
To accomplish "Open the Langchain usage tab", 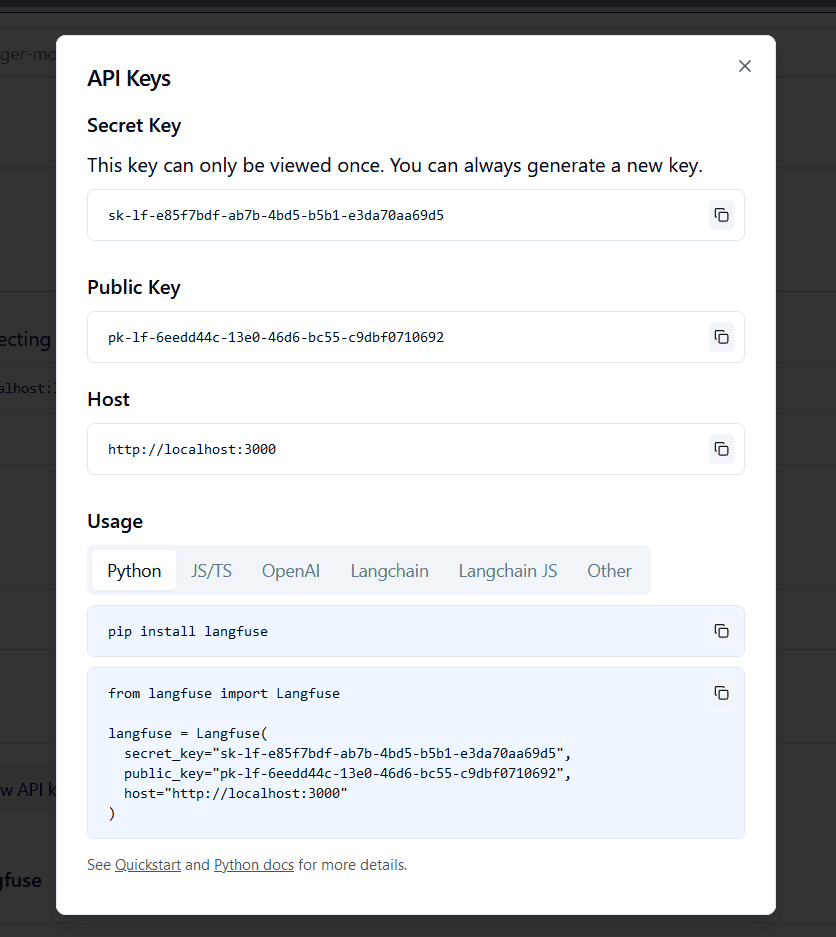I will coord(390,571).
